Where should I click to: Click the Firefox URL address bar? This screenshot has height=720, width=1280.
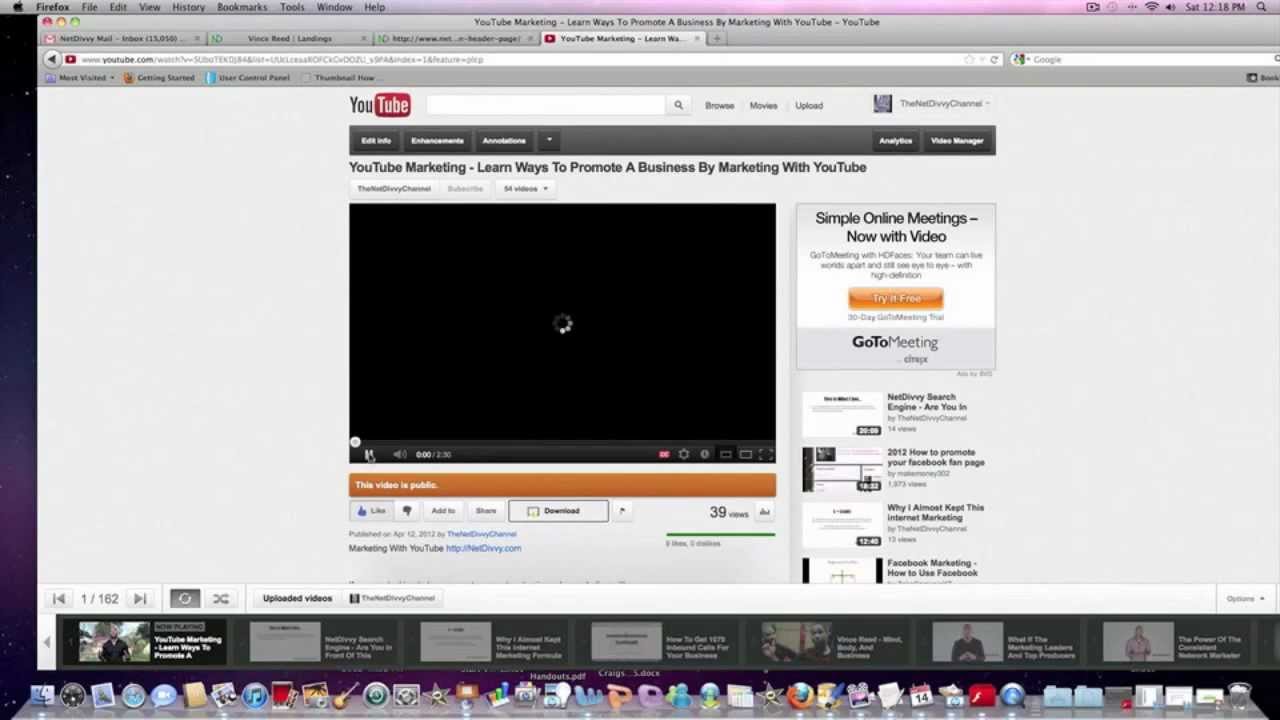530,60
